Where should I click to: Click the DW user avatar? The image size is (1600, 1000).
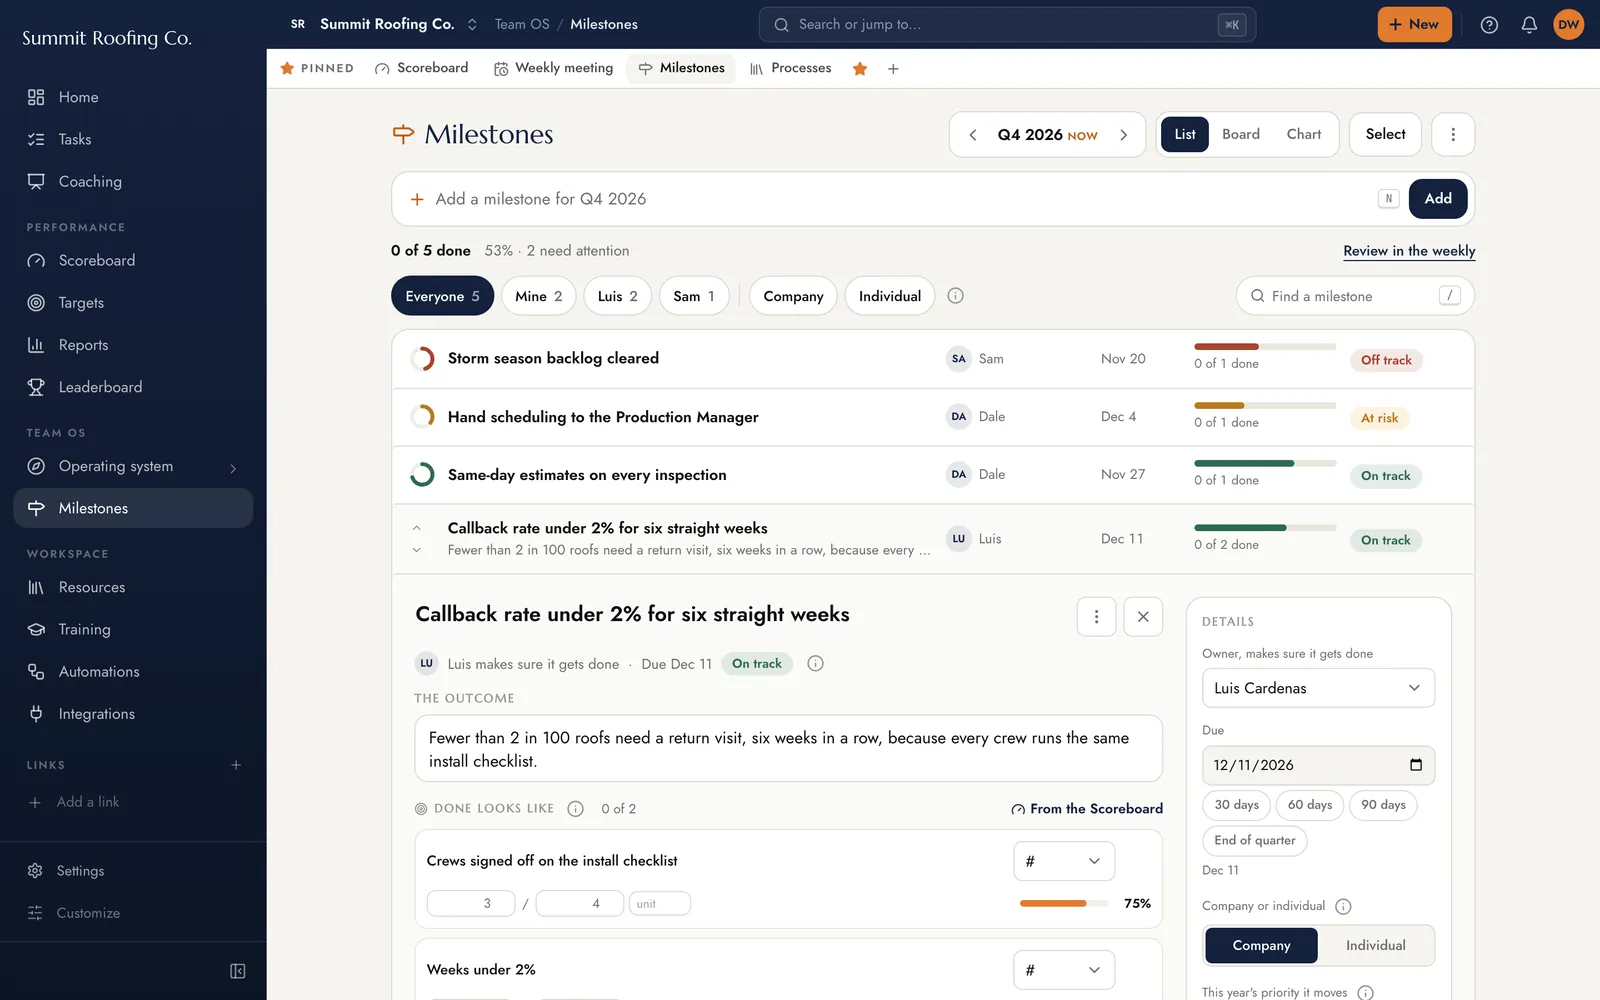1568,25
